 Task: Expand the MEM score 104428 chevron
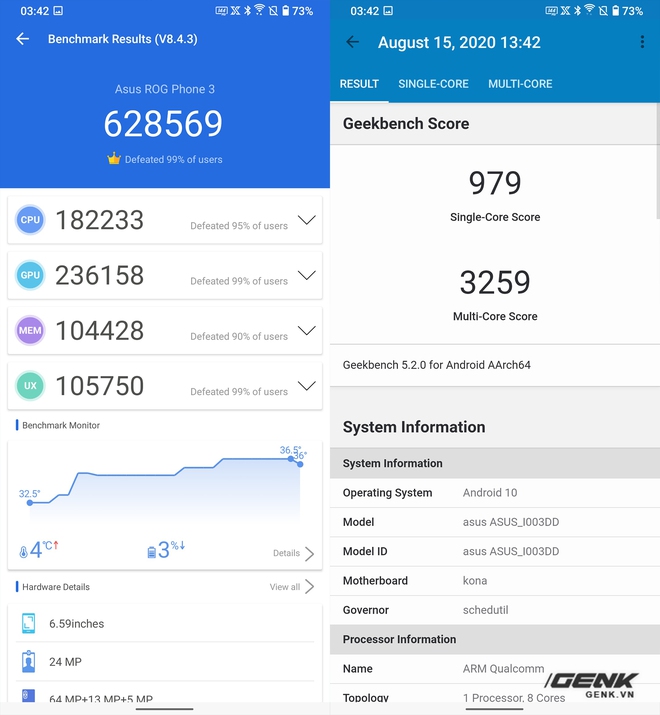[x=307, y=330]
